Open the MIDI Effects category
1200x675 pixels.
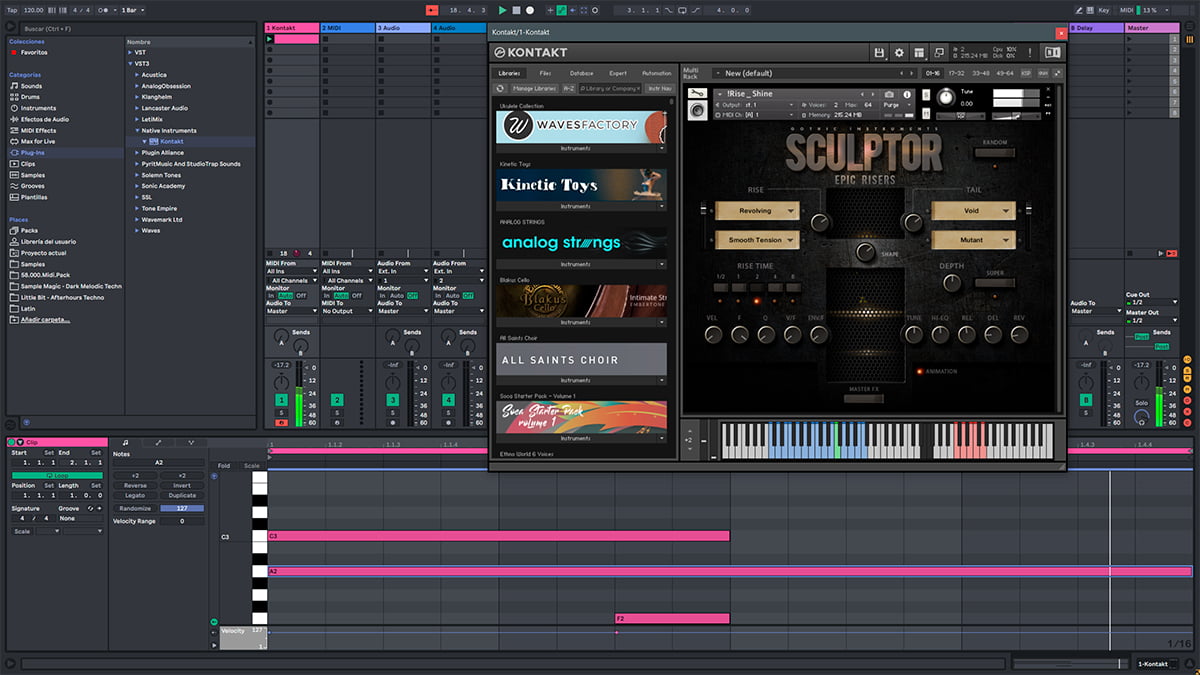pos(38,130)
